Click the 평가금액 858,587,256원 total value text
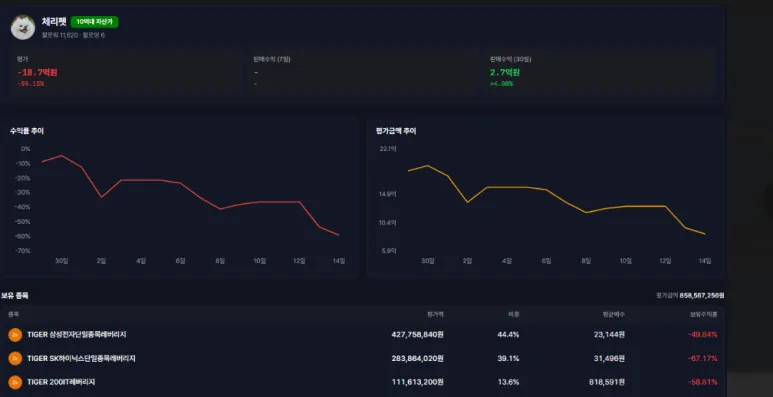 pyautogui.click(x=690, y=295)
